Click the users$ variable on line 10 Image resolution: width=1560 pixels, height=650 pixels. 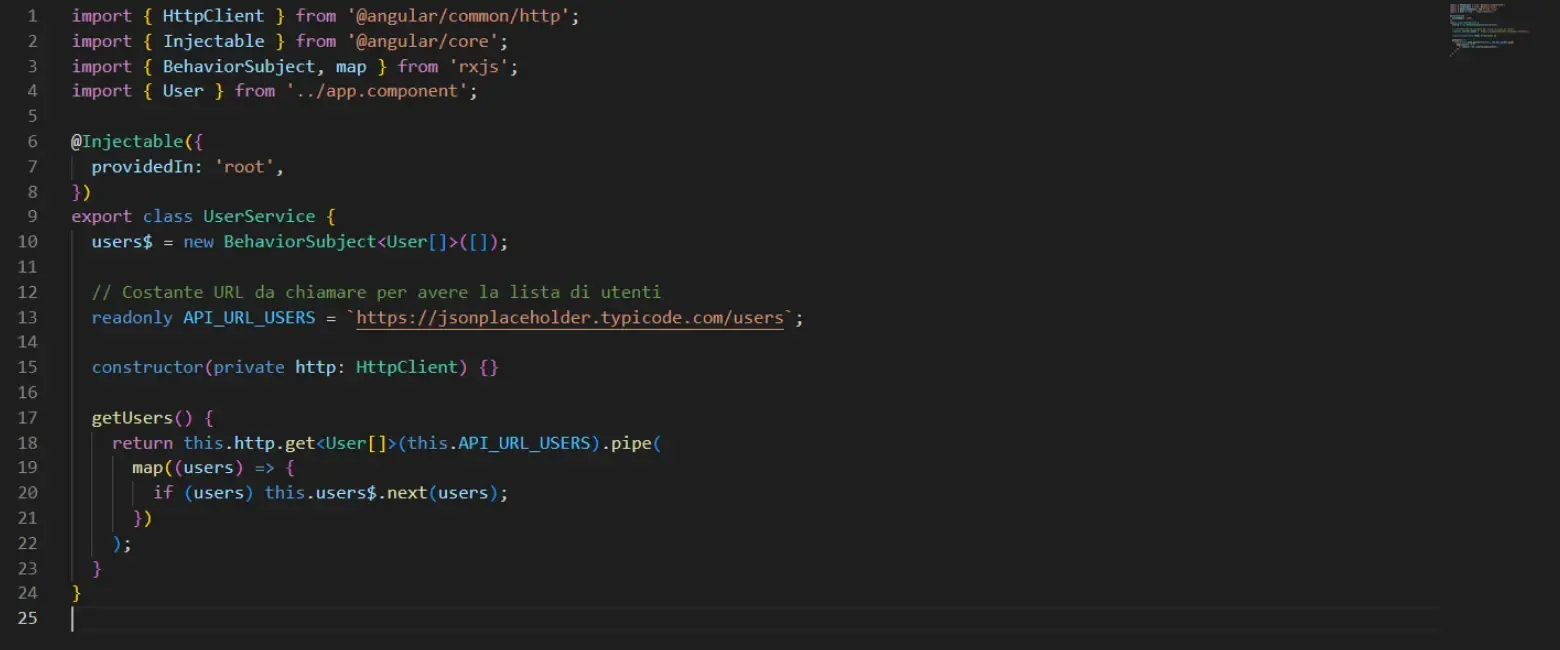click(x=120, y=241)
